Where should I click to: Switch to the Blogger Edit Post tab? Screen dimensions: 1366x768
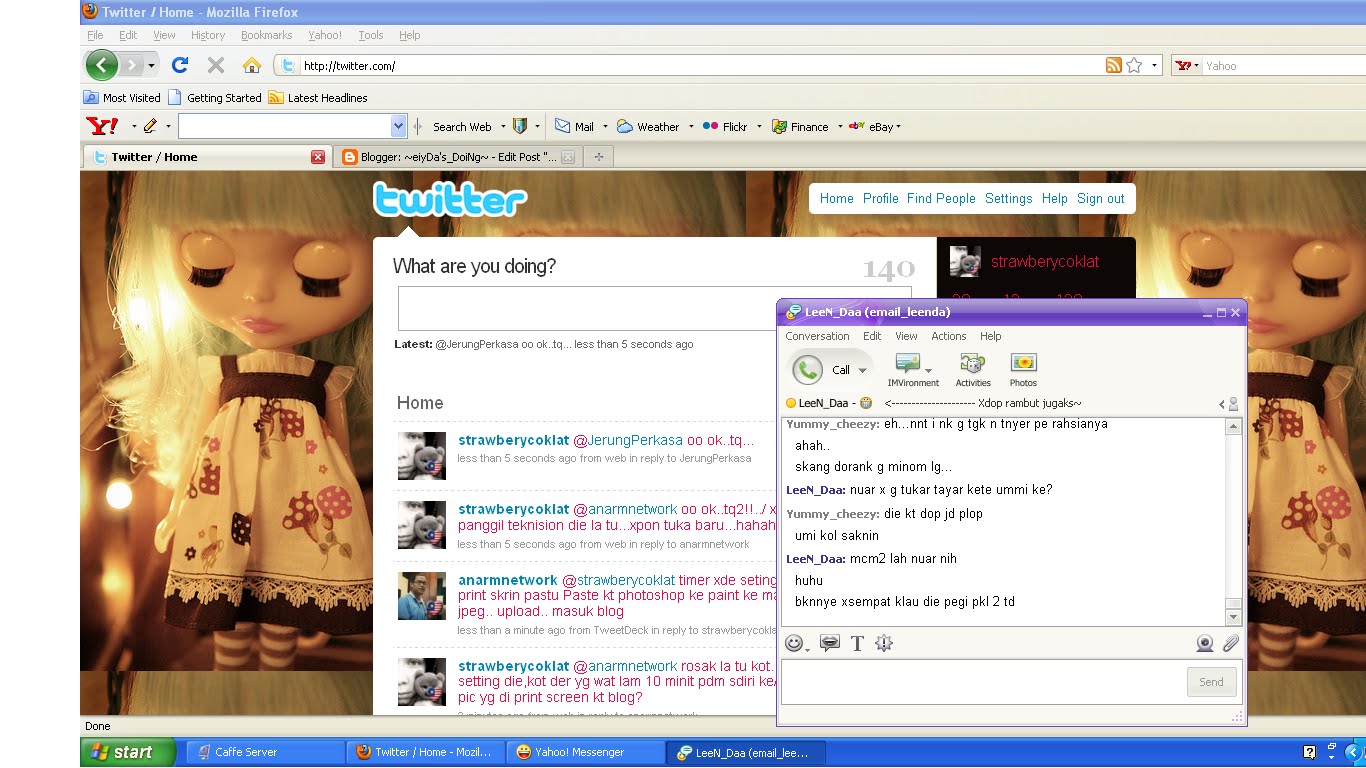(458, 157)
